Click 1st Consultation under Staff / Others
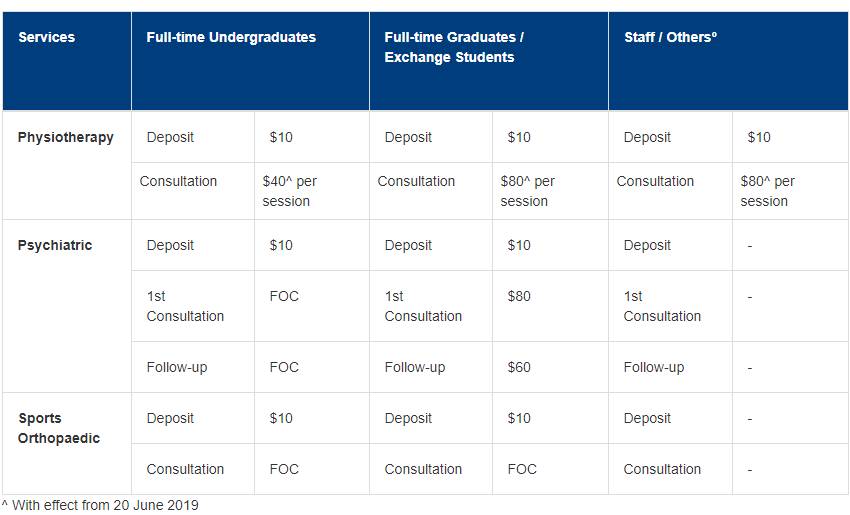The image size is (850, 515). coord(662,306)
